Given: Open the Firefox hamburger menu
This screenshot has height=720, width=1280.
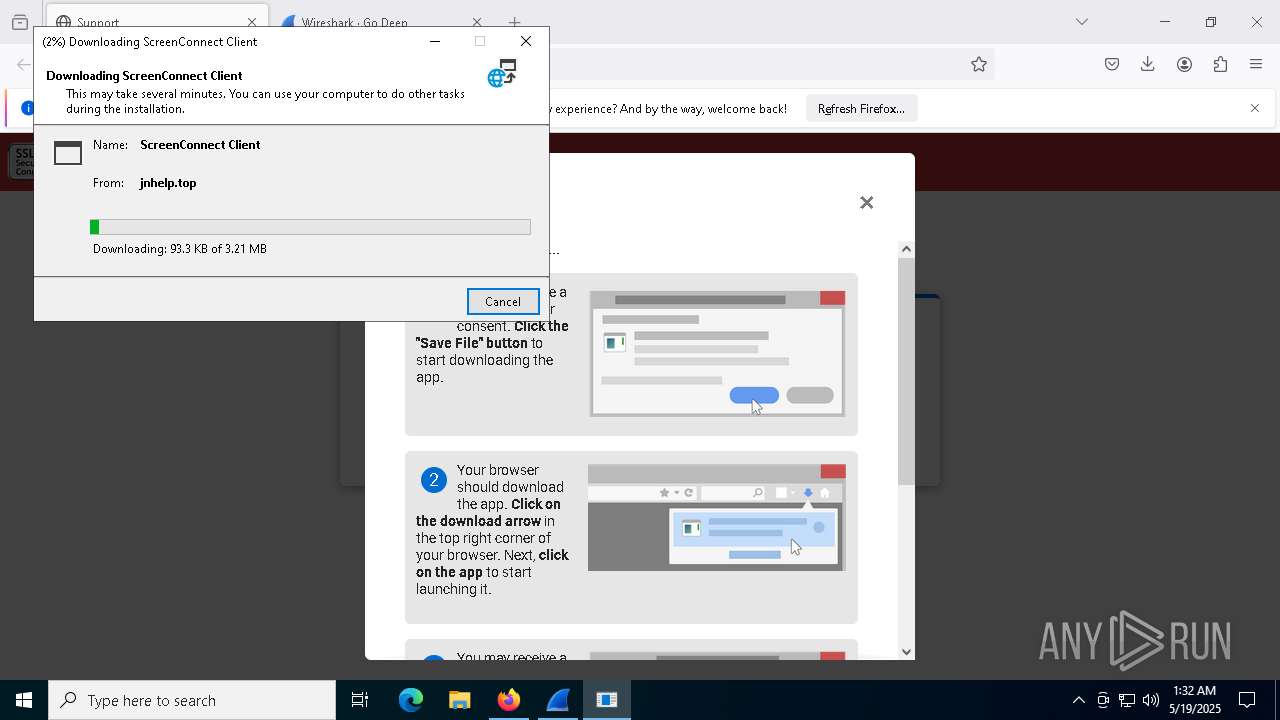Looking at the screenshot, I should pos(1256,64).
